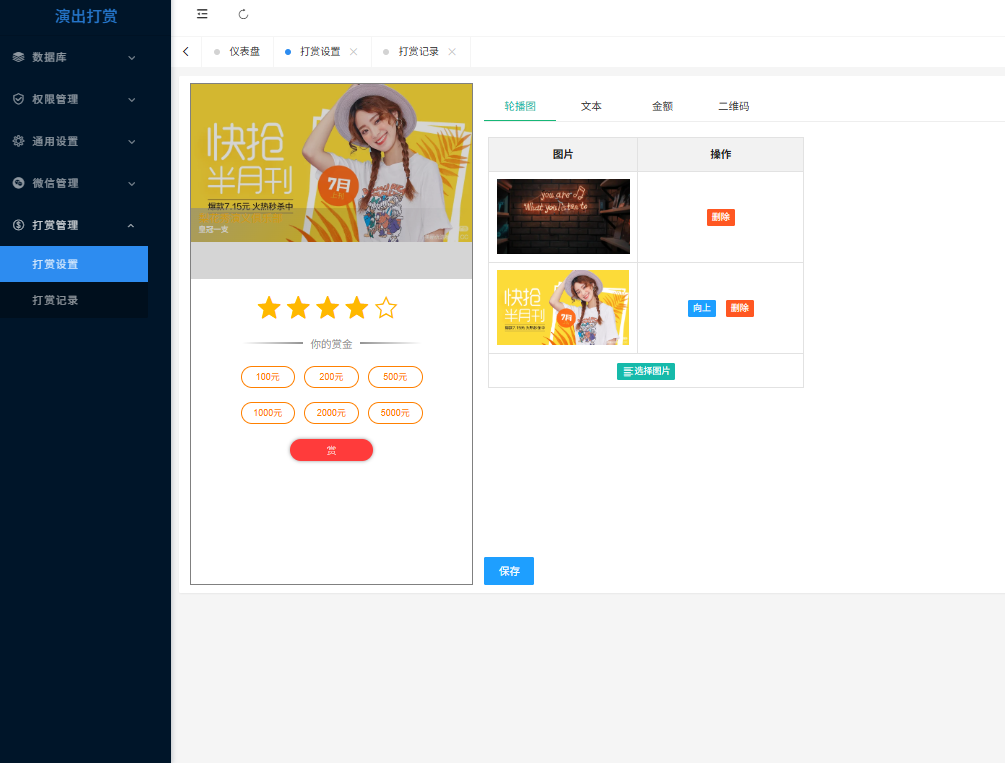Select the 文本 settings tab
1005x763 pixels.
click(591, 106)
